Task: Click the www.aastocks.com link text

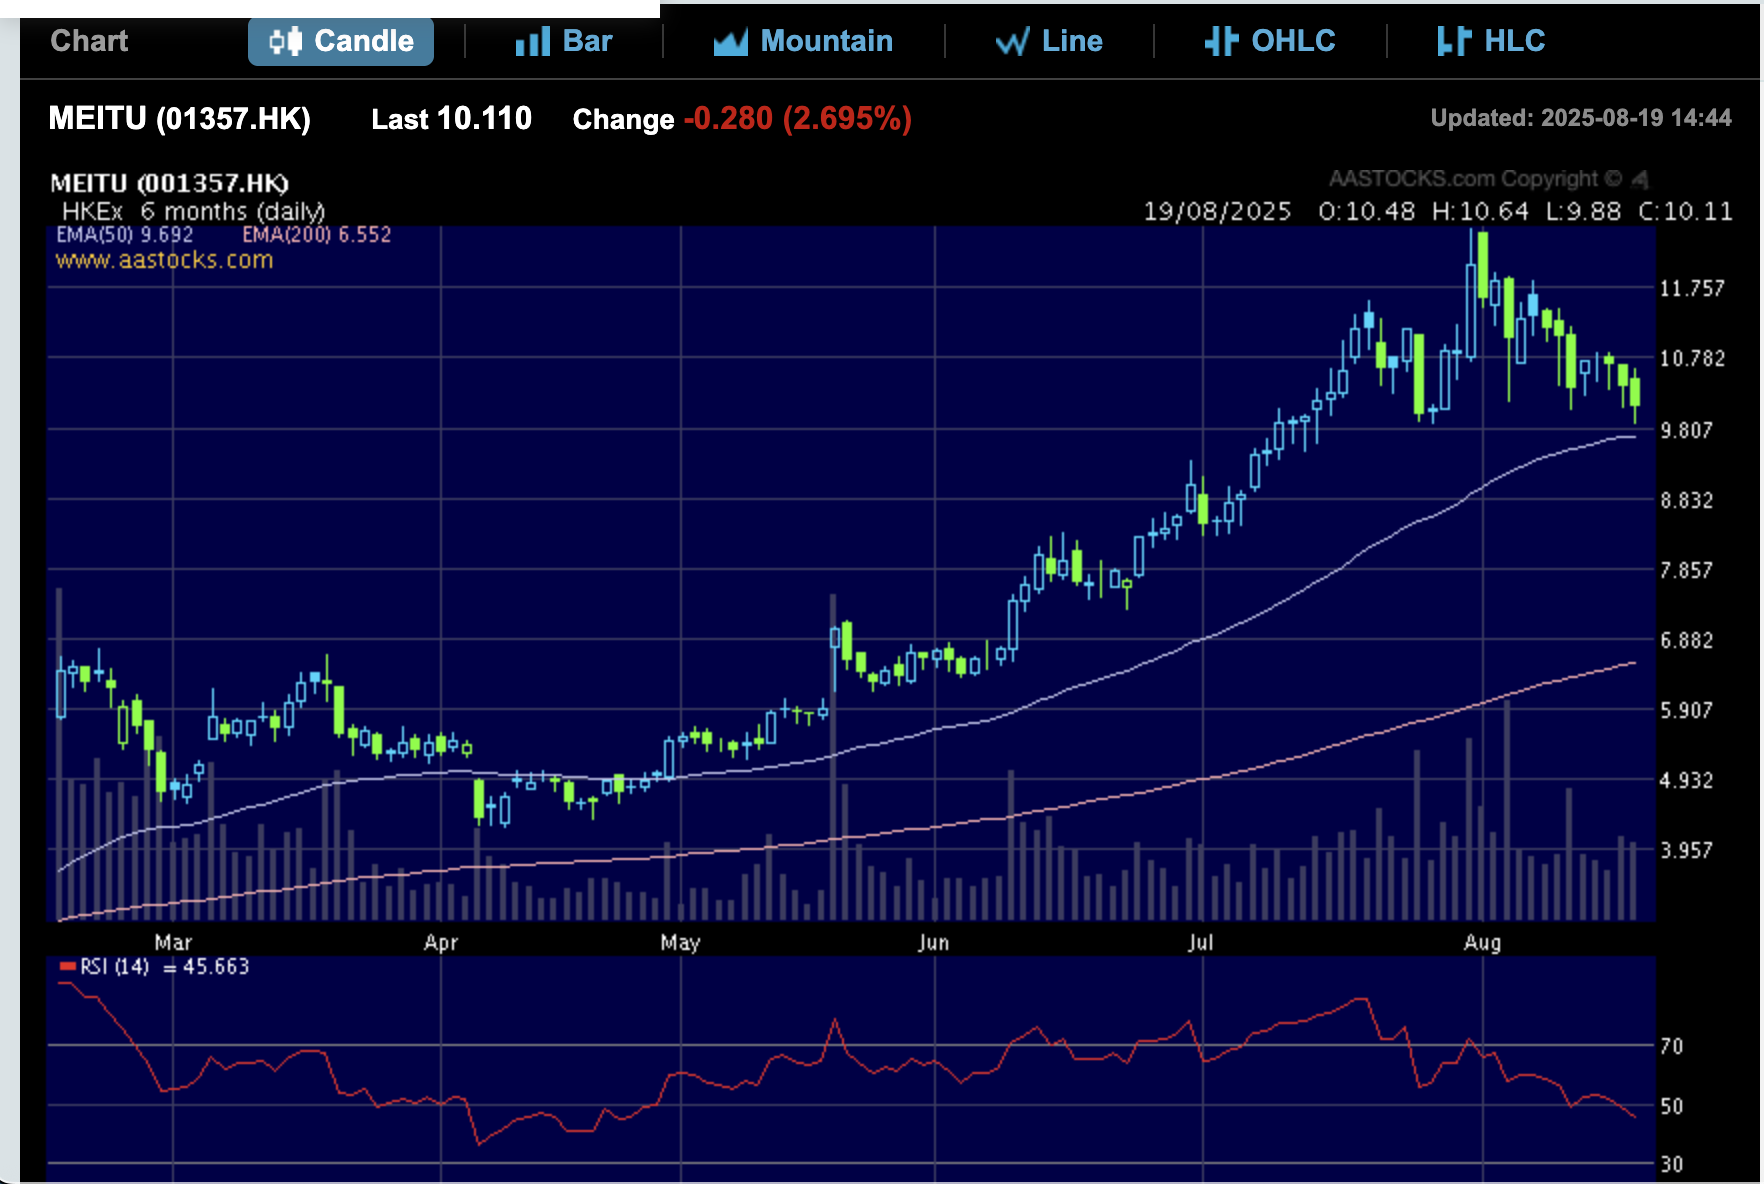Action: (164, 260)
